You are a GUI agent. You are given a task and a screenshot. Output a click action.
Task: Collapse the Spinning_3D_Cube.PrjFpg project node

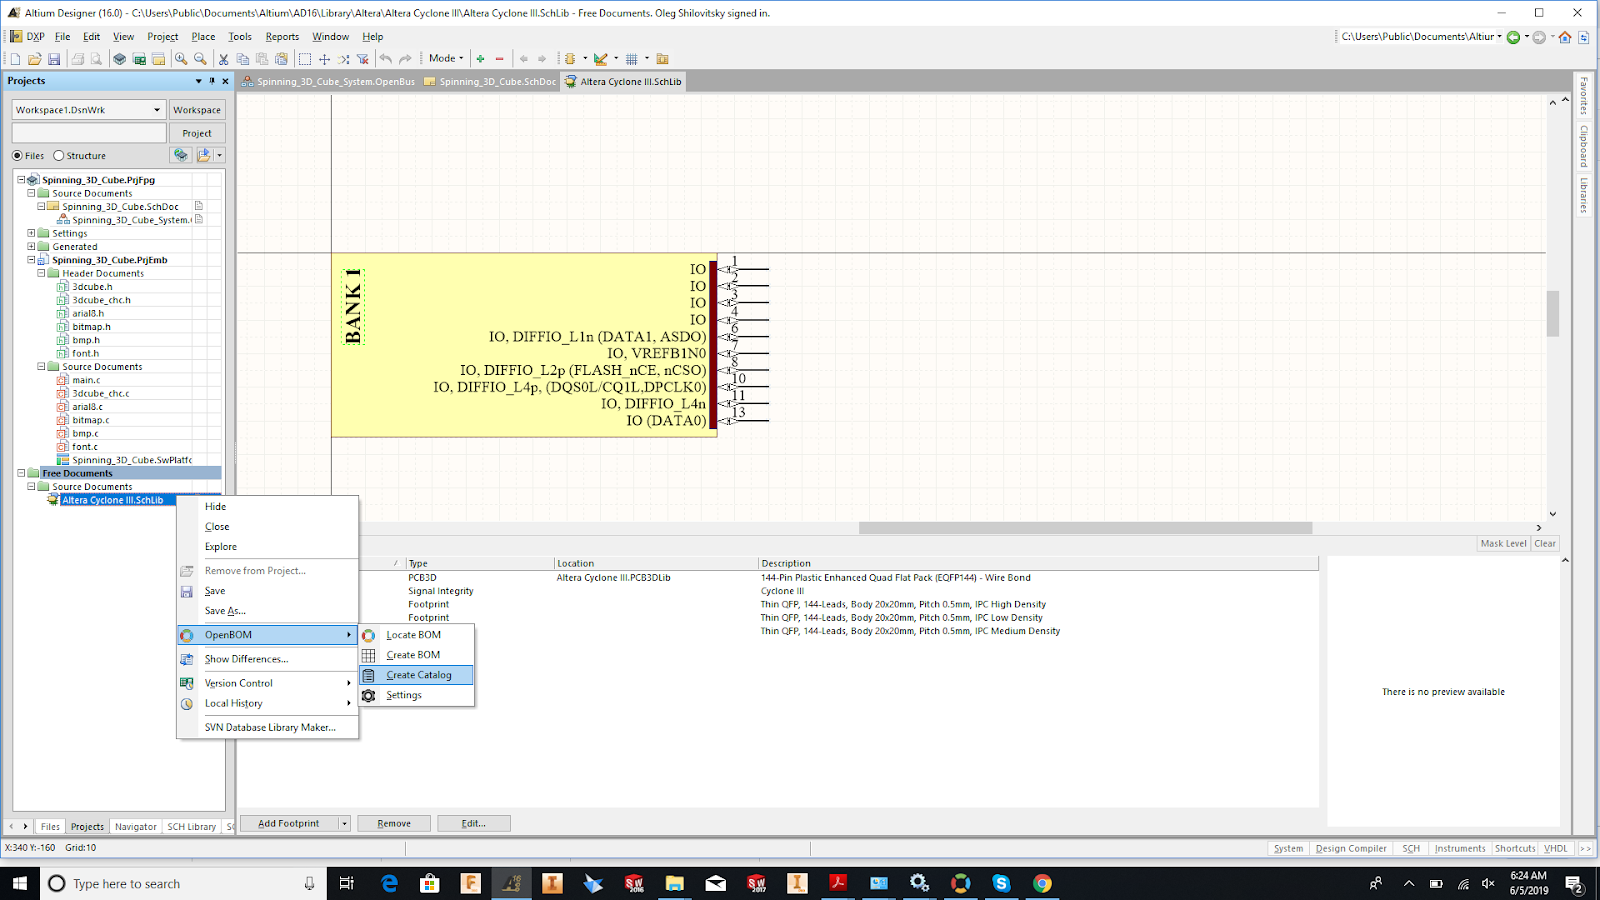21,180
